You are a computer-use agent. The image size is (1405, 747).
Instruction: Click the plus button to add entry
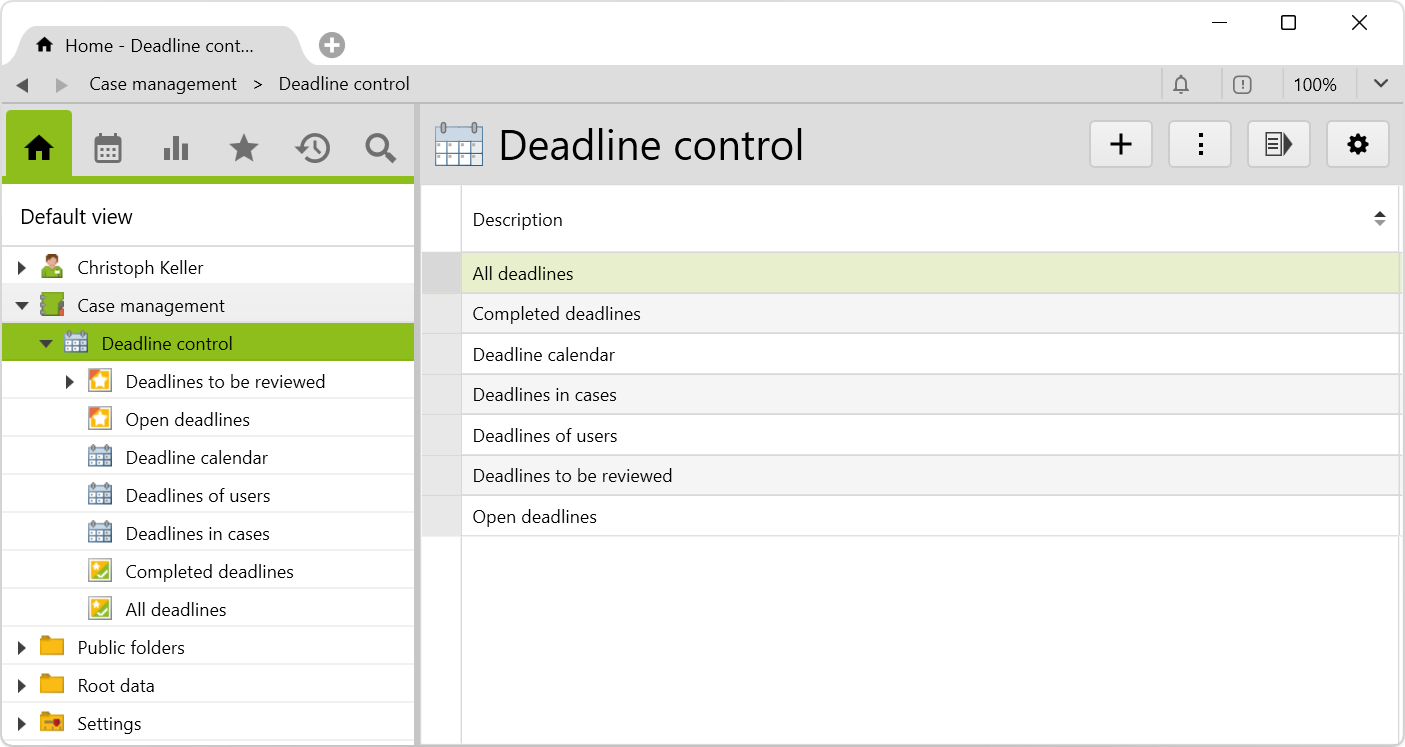[x=1121, y=145]
